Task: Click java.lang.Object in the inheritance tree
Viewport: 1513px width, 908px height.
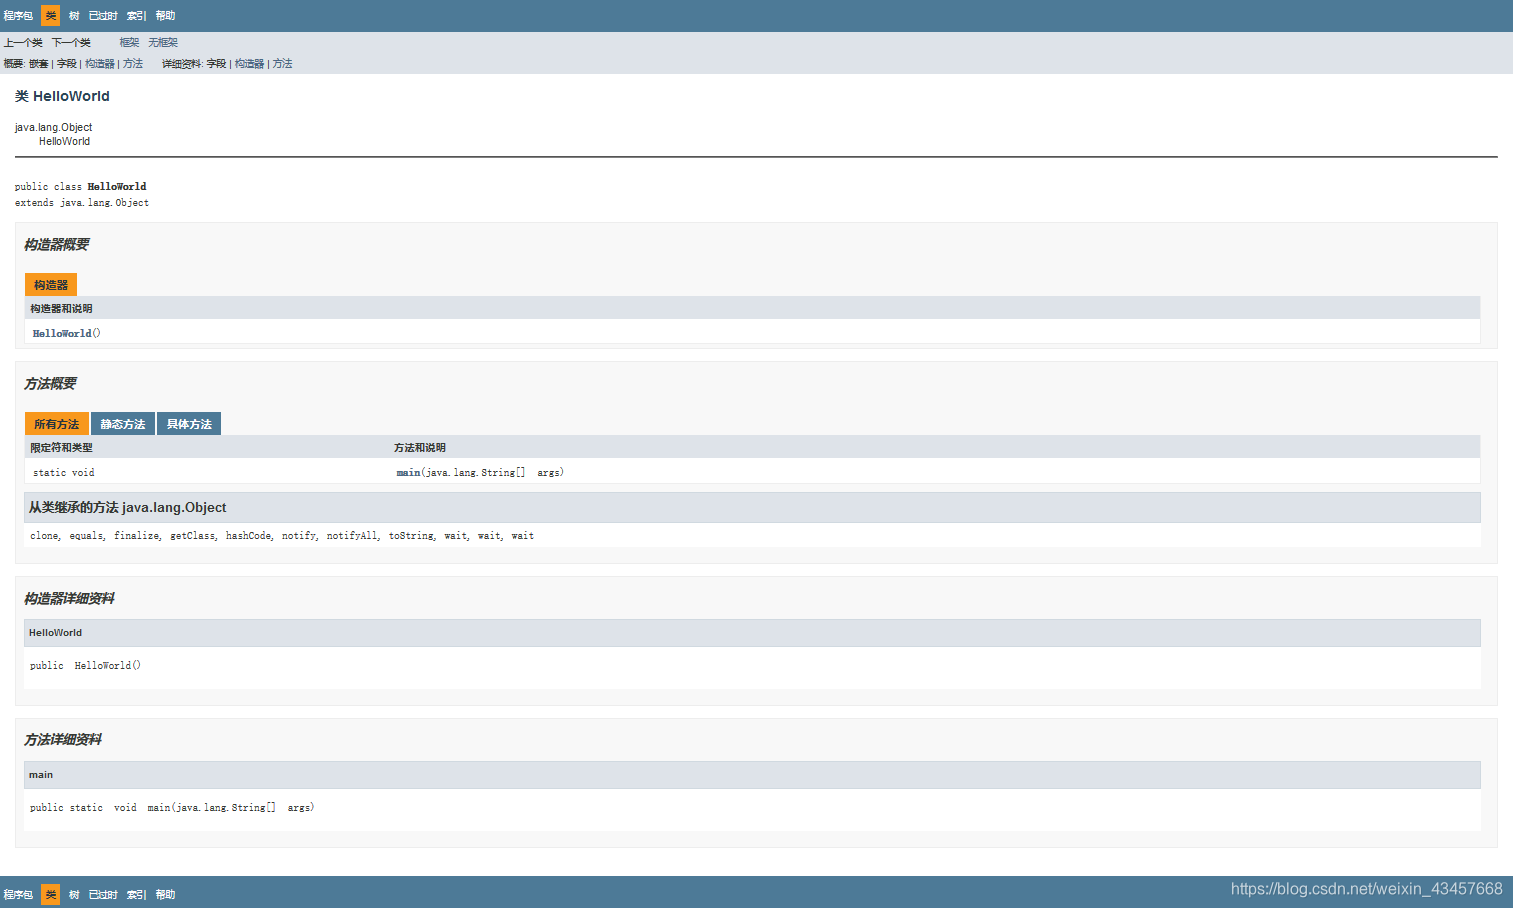Action: pyautogui.click(x=53, y=128)
